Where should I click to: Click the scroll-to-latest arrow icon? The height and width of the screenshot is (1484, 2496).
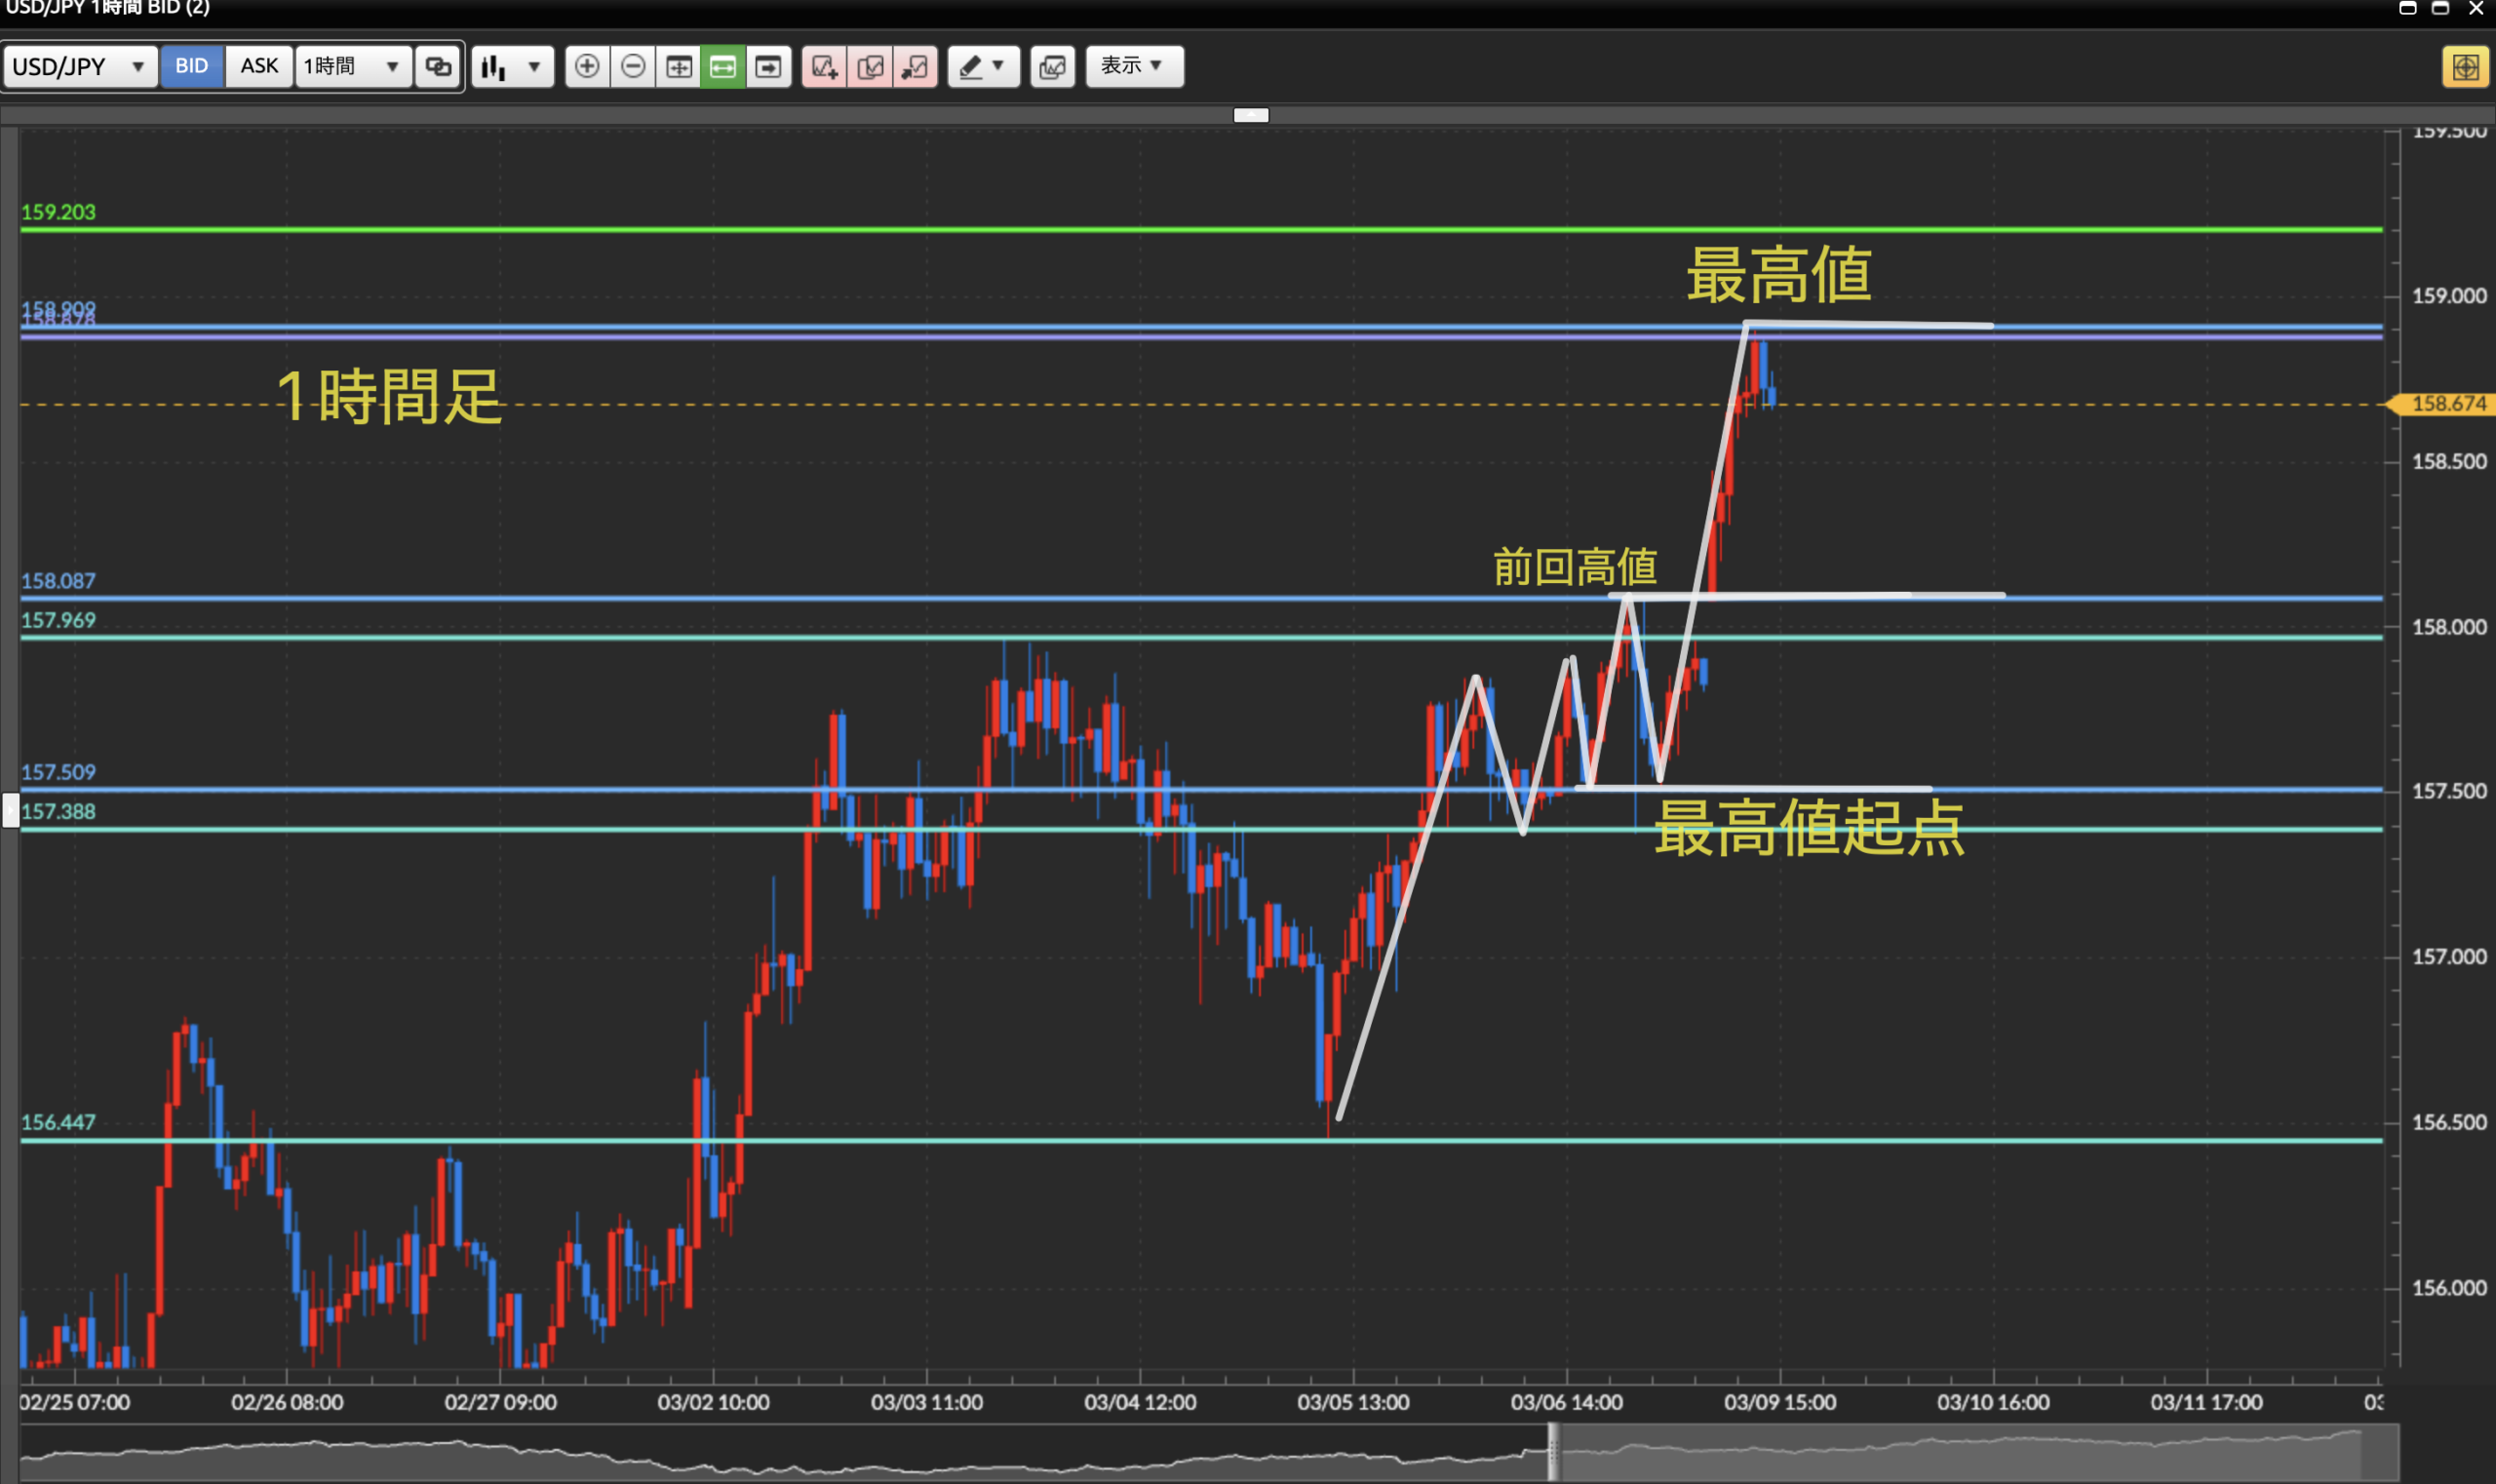[x=768, y=67]
